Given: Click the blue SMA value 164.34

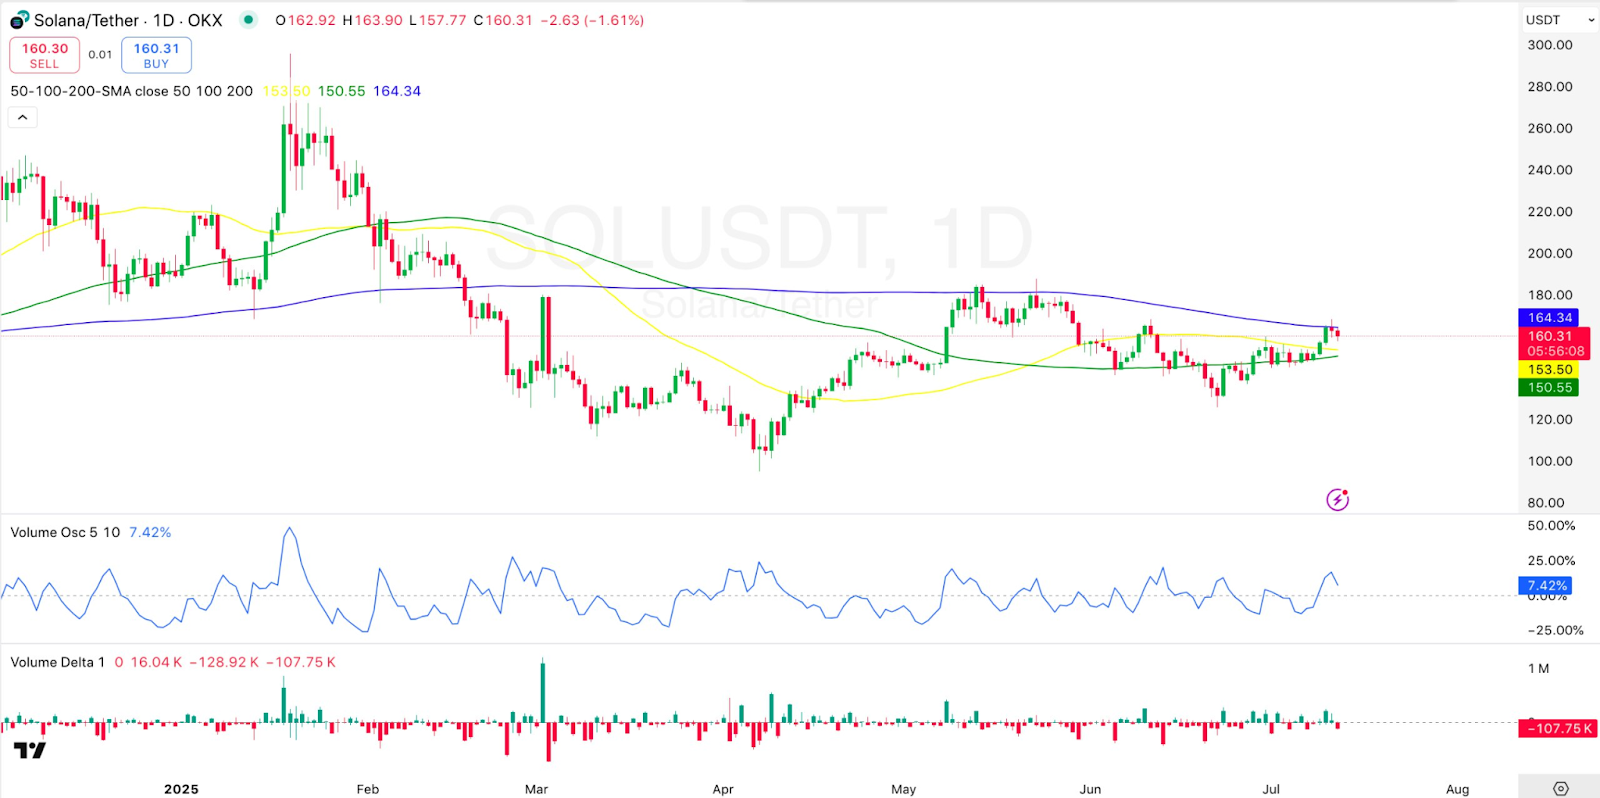Looking at the screenshot, I should click(397, 91).
